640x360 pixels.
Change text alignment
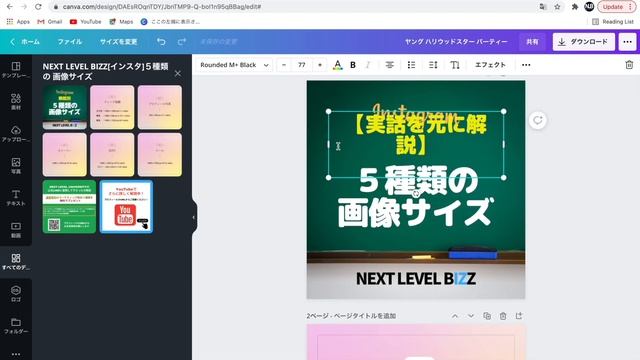[x=390, y=65]
